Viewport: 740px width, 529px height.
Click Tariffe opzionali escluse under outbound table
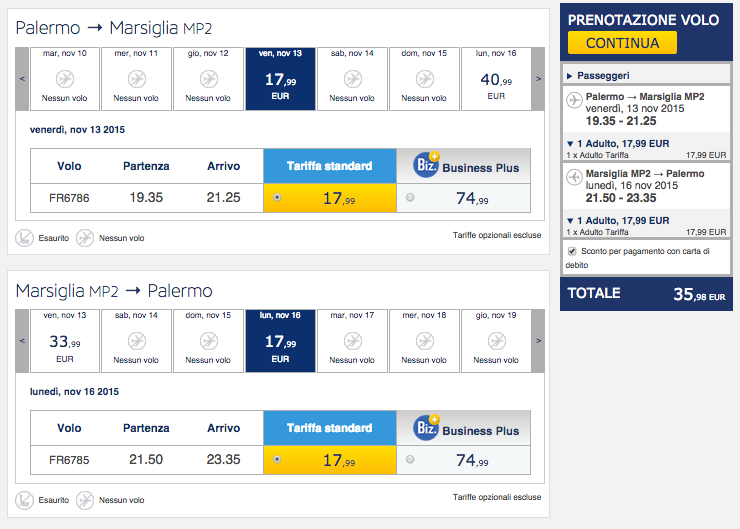496,236
